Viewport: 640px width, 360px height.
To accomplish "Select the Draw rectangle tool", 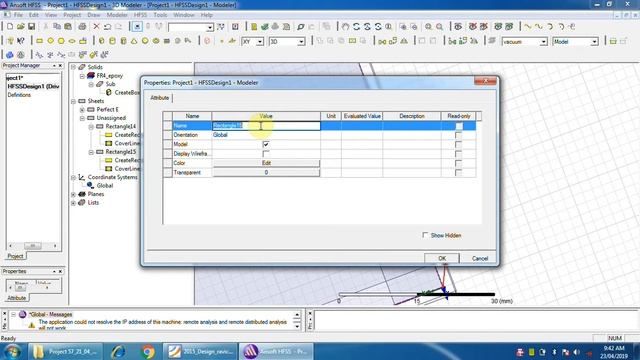I will click(40, 41).
